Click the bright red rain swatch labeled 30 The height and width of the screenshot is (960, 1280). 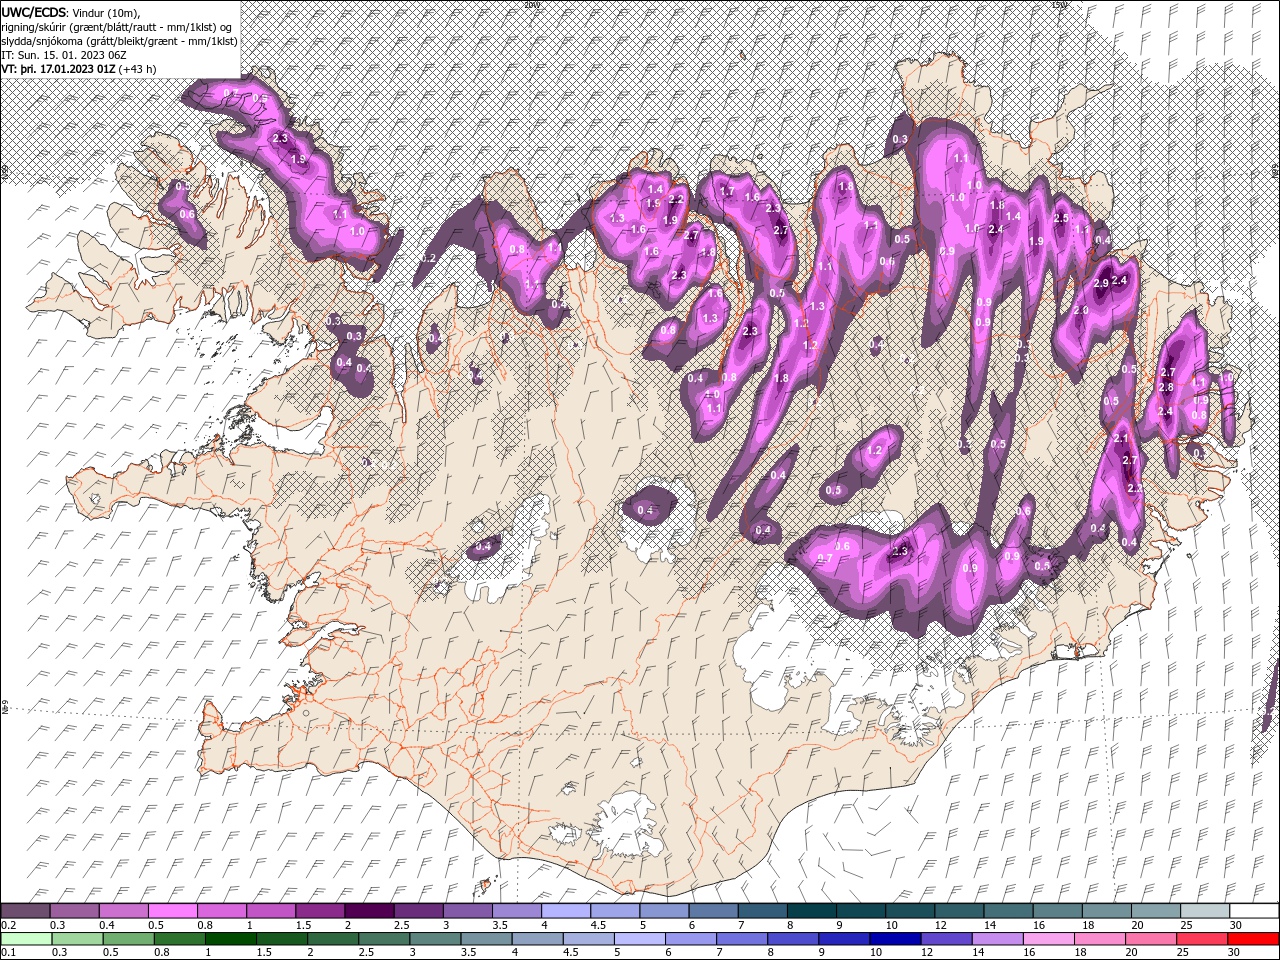[1252, 939]
